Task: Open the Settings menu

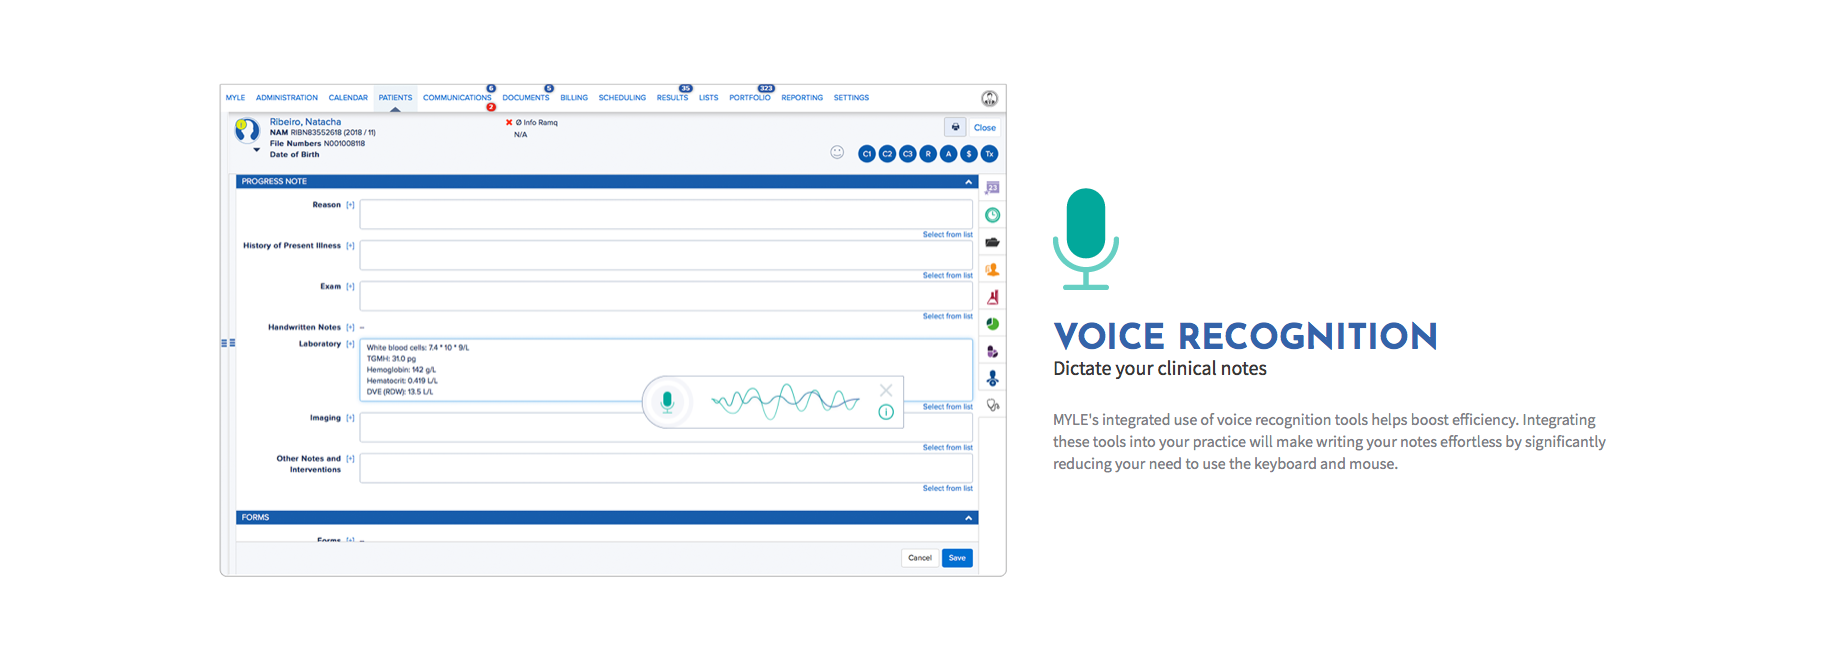Action: [851, 98]
